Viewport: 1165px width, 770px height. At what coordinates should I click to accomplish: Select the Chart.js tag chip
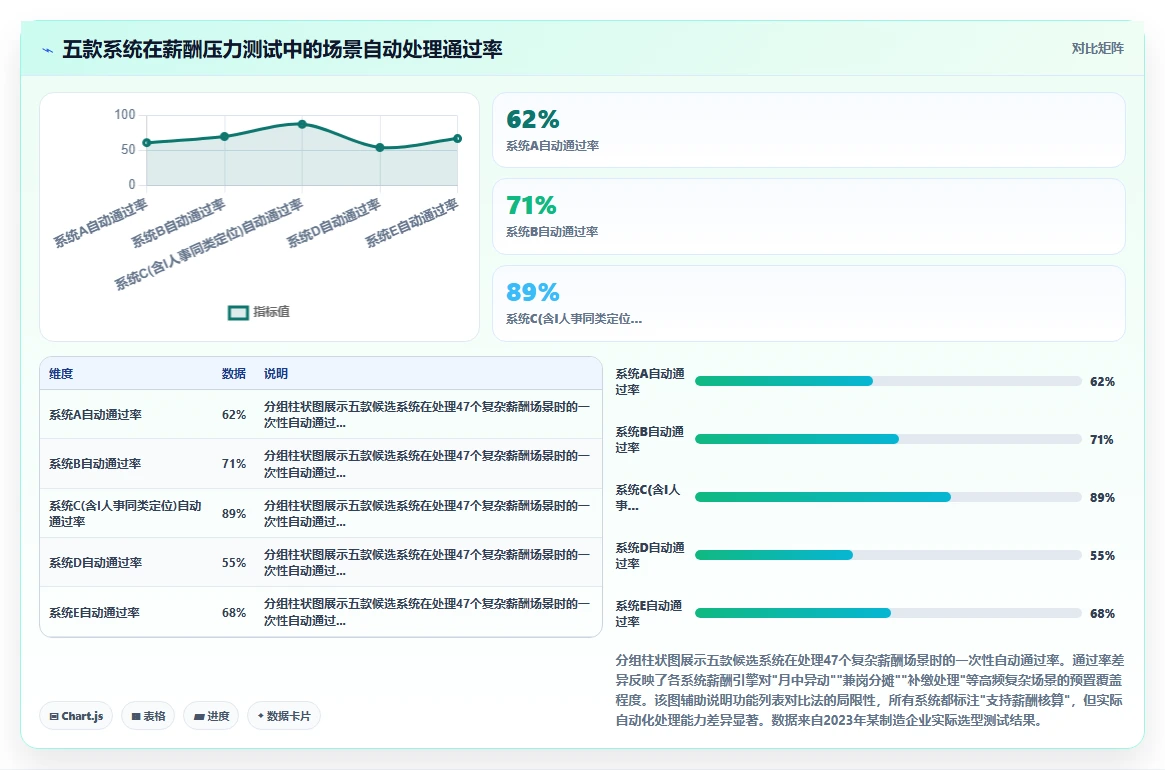click(x=76, y=716)
